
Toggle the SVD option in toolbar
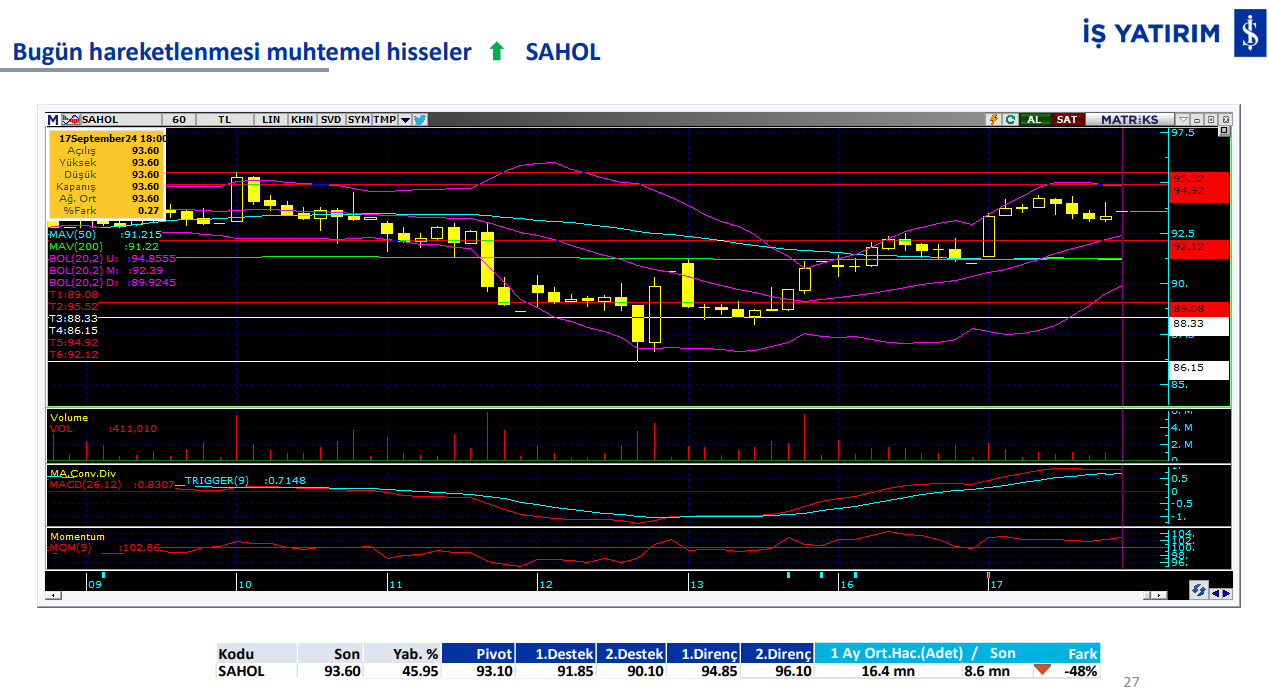tap(330, 119)
